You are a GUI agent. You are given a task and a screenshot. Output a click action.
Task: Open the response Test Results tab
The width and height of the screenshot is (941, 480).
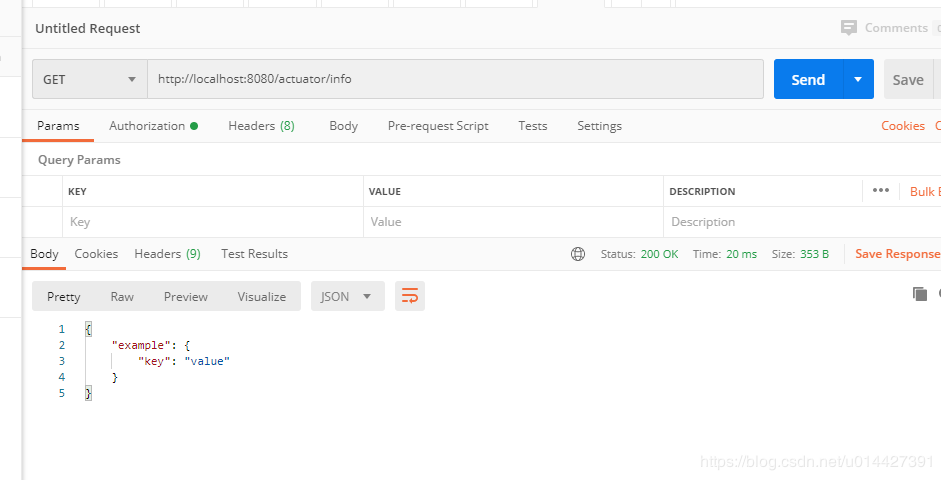[254, 254]
